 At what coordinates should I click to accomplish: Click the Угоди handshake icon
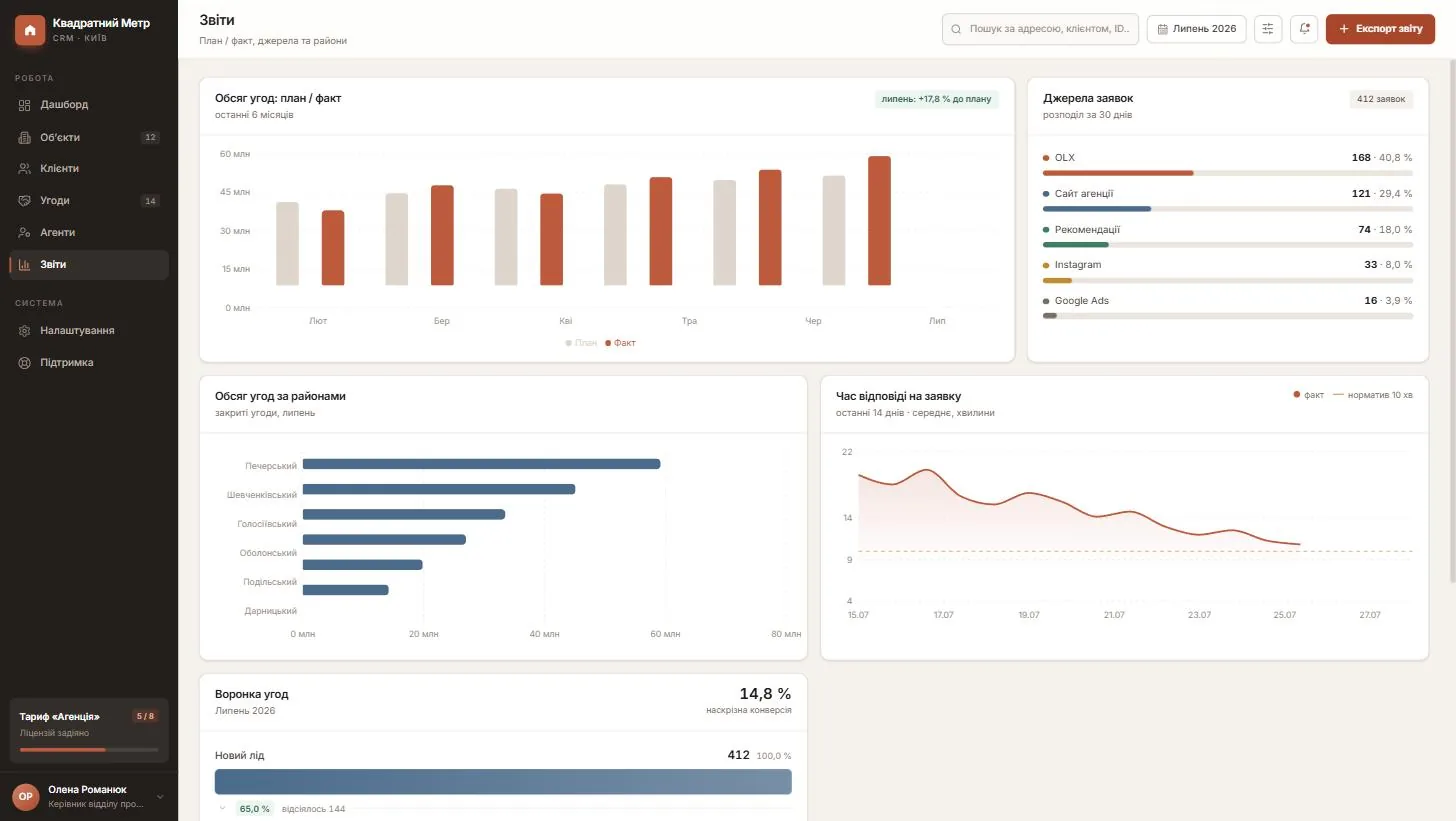[x=25, y=201]
